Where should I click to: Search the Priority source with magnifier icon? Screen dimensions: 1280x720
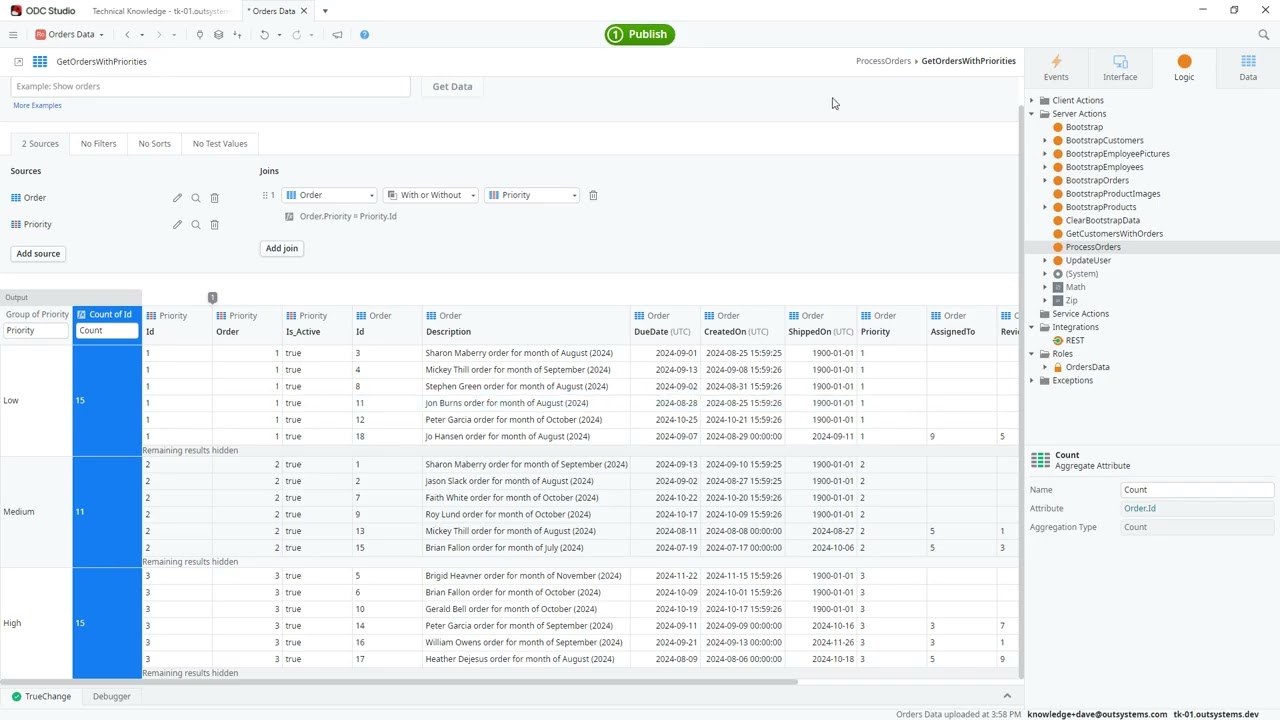(196, 225)
